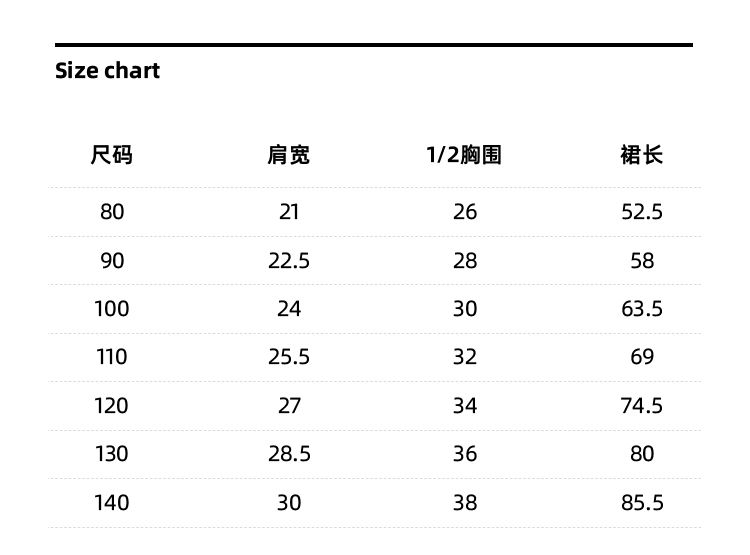Viewport: 750px width, 555px height.
Task: Select shoulder width value 28.5
Action: tap(289, 454)
